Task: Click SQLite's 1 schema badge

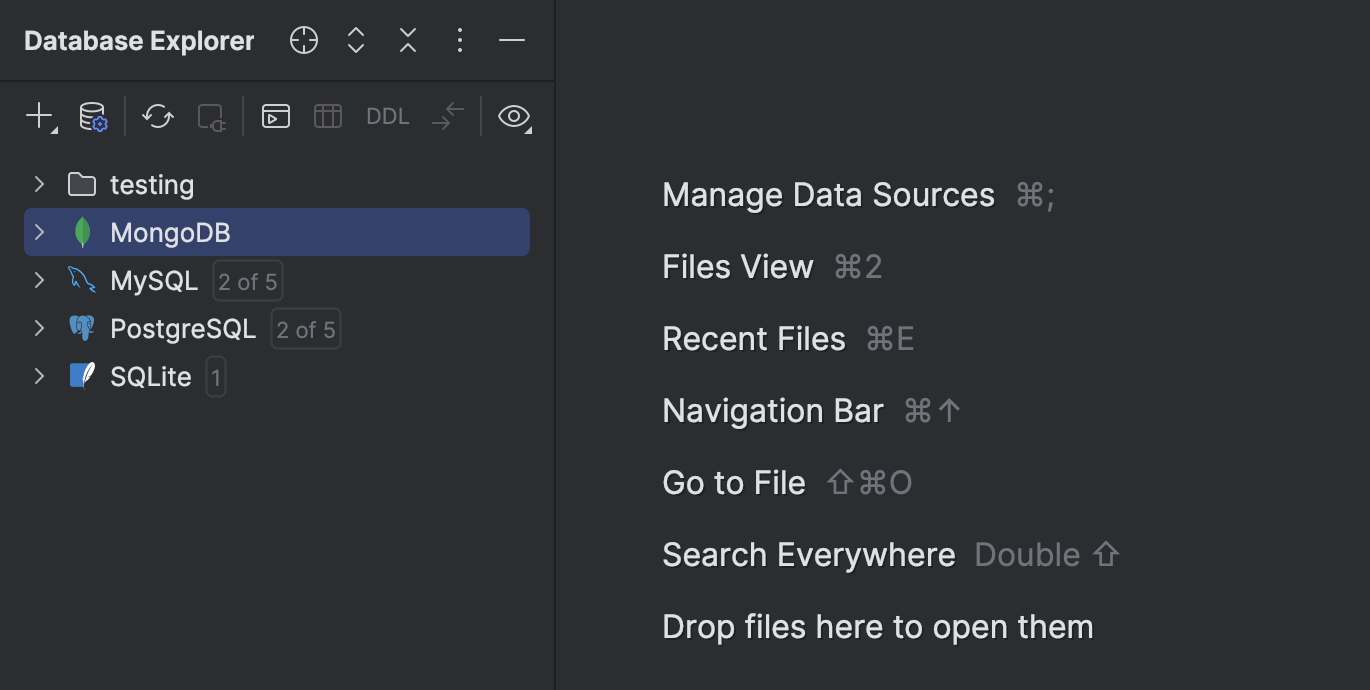Action: (216, 378)
